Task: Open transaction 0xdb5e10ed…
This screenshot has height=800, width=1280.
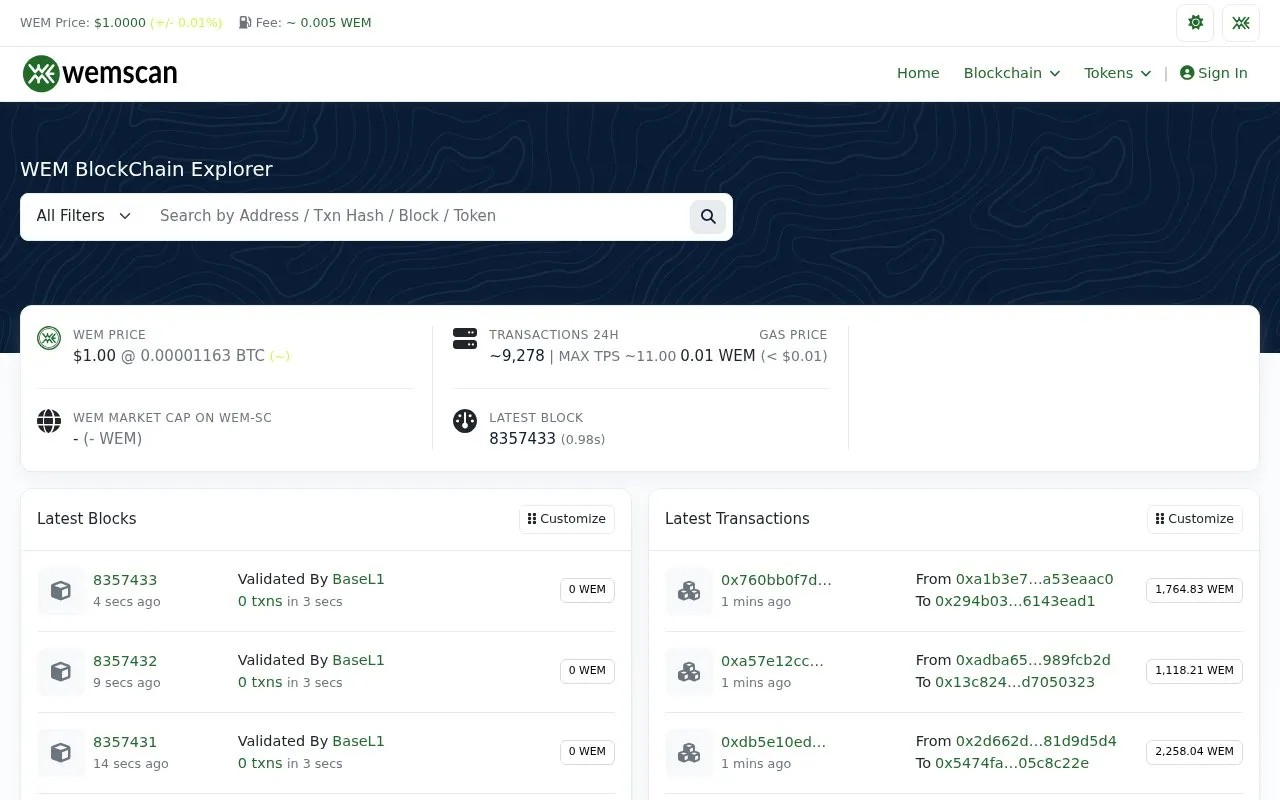Action: pos(774,742)
